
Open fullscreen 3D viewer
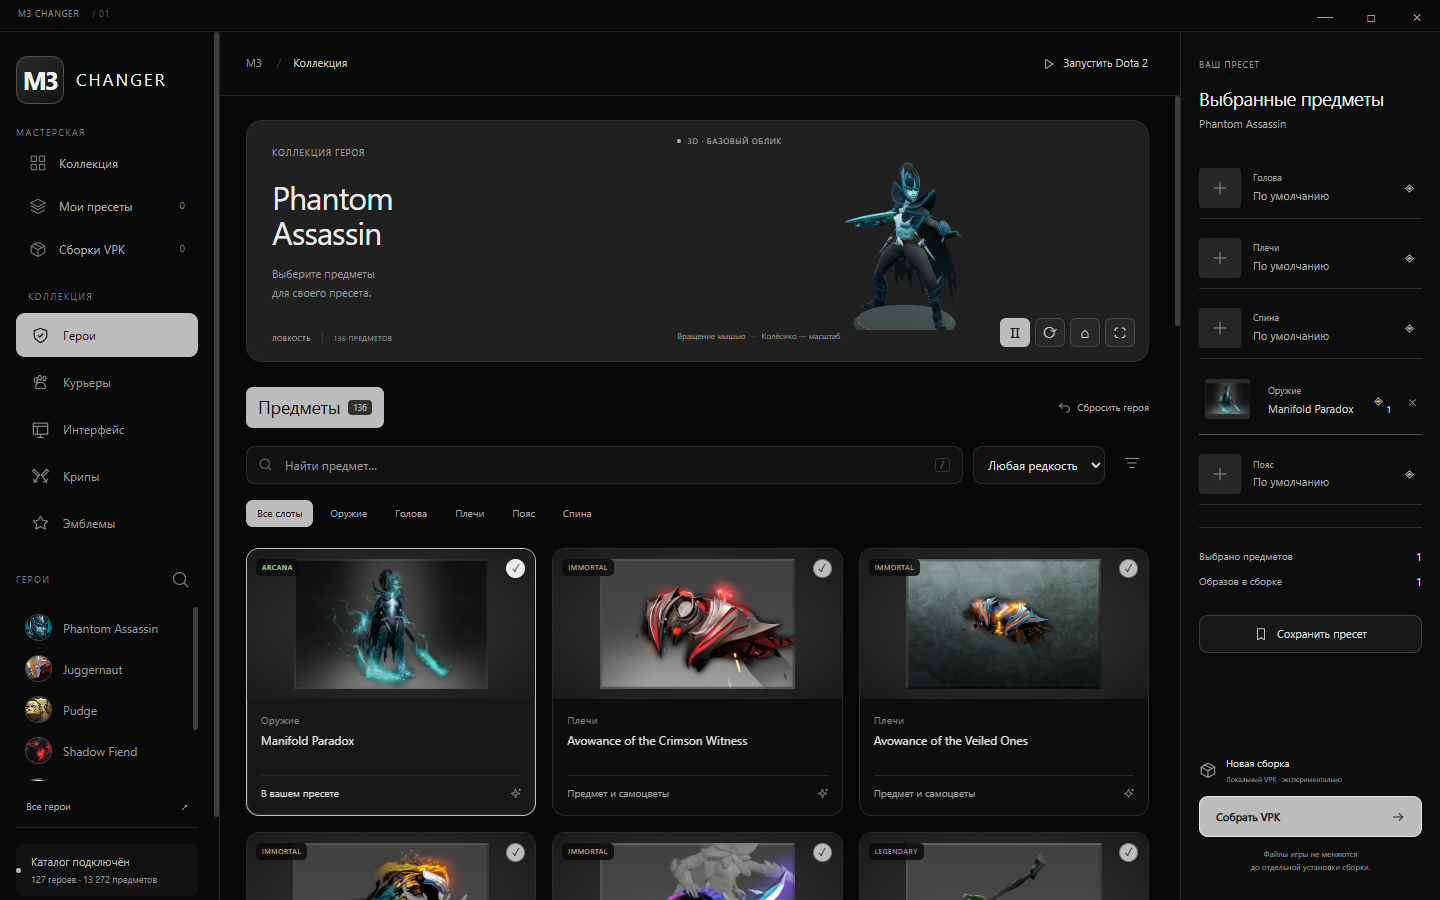point(1120,333)
